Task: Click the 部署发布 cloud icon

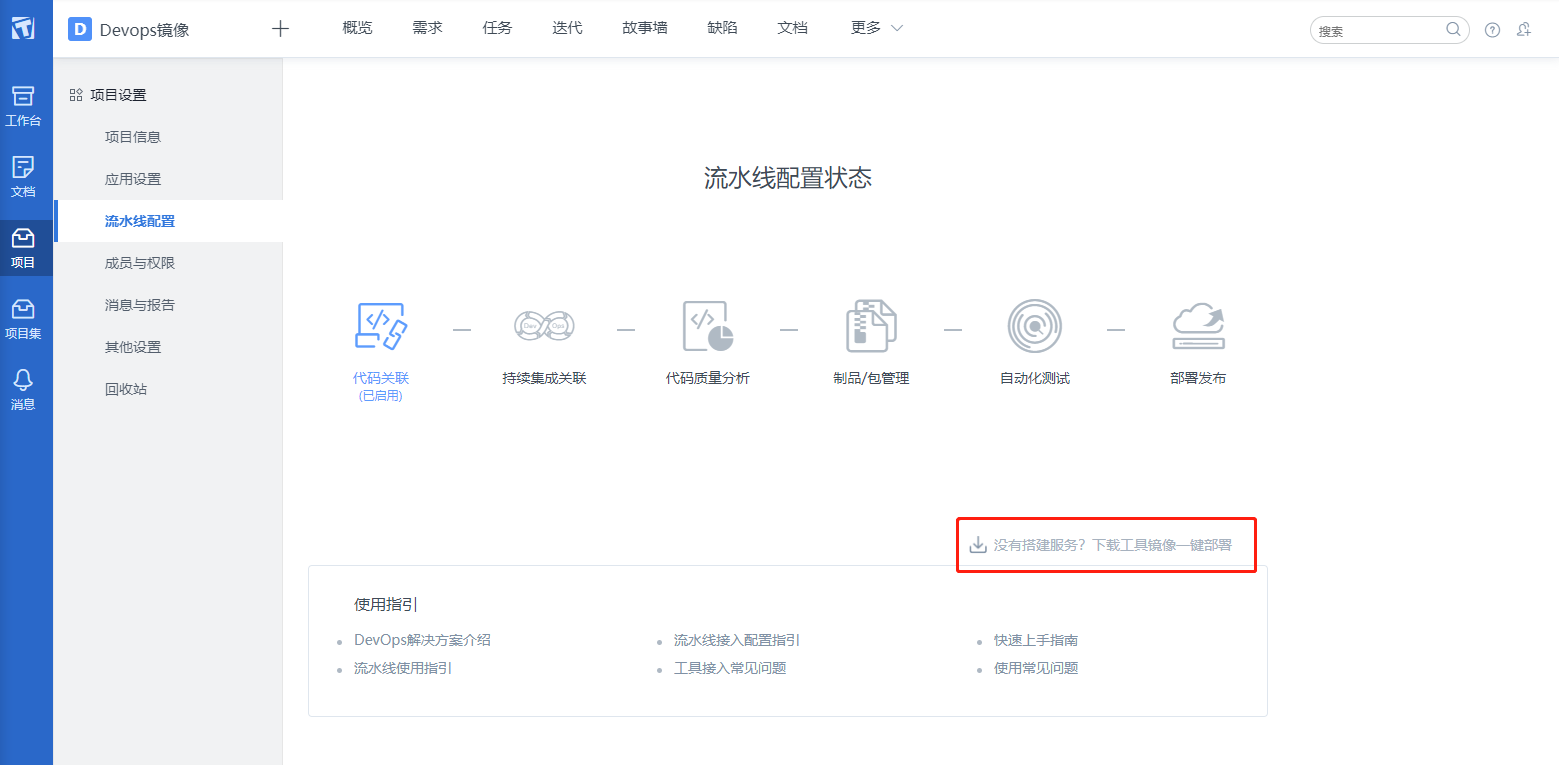Action: click(1198, 327)
